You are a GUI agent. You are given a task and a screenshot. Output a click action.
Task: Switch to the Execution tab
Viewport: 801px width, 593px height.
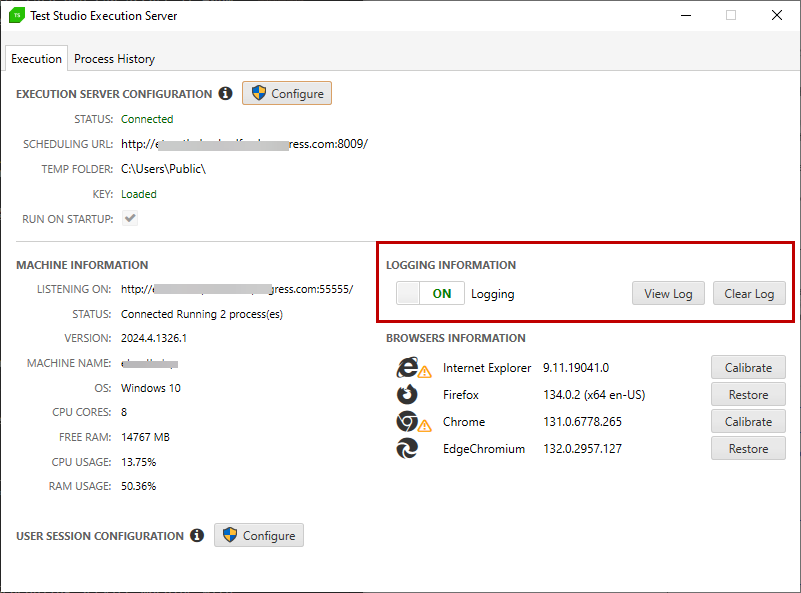pos(36,59)
